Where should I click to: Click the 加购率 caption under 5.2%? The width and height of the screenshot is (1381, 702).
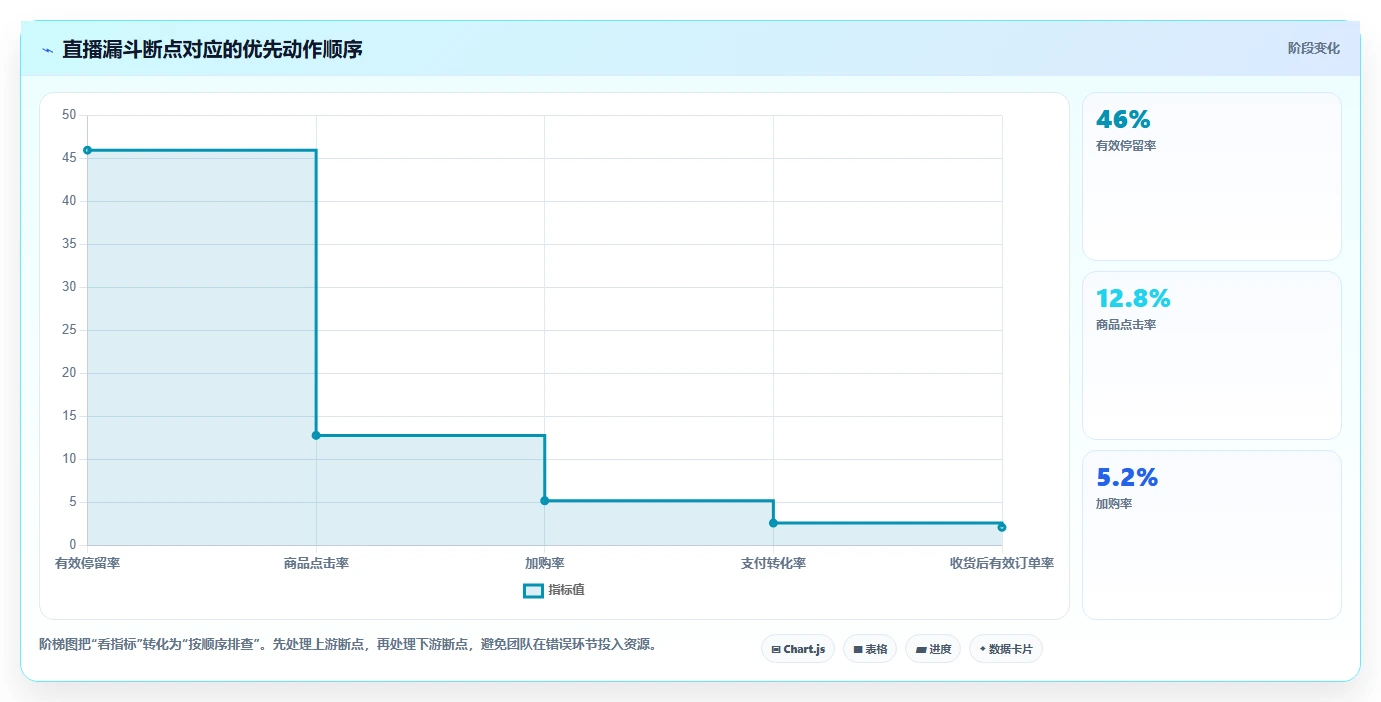1114,504
